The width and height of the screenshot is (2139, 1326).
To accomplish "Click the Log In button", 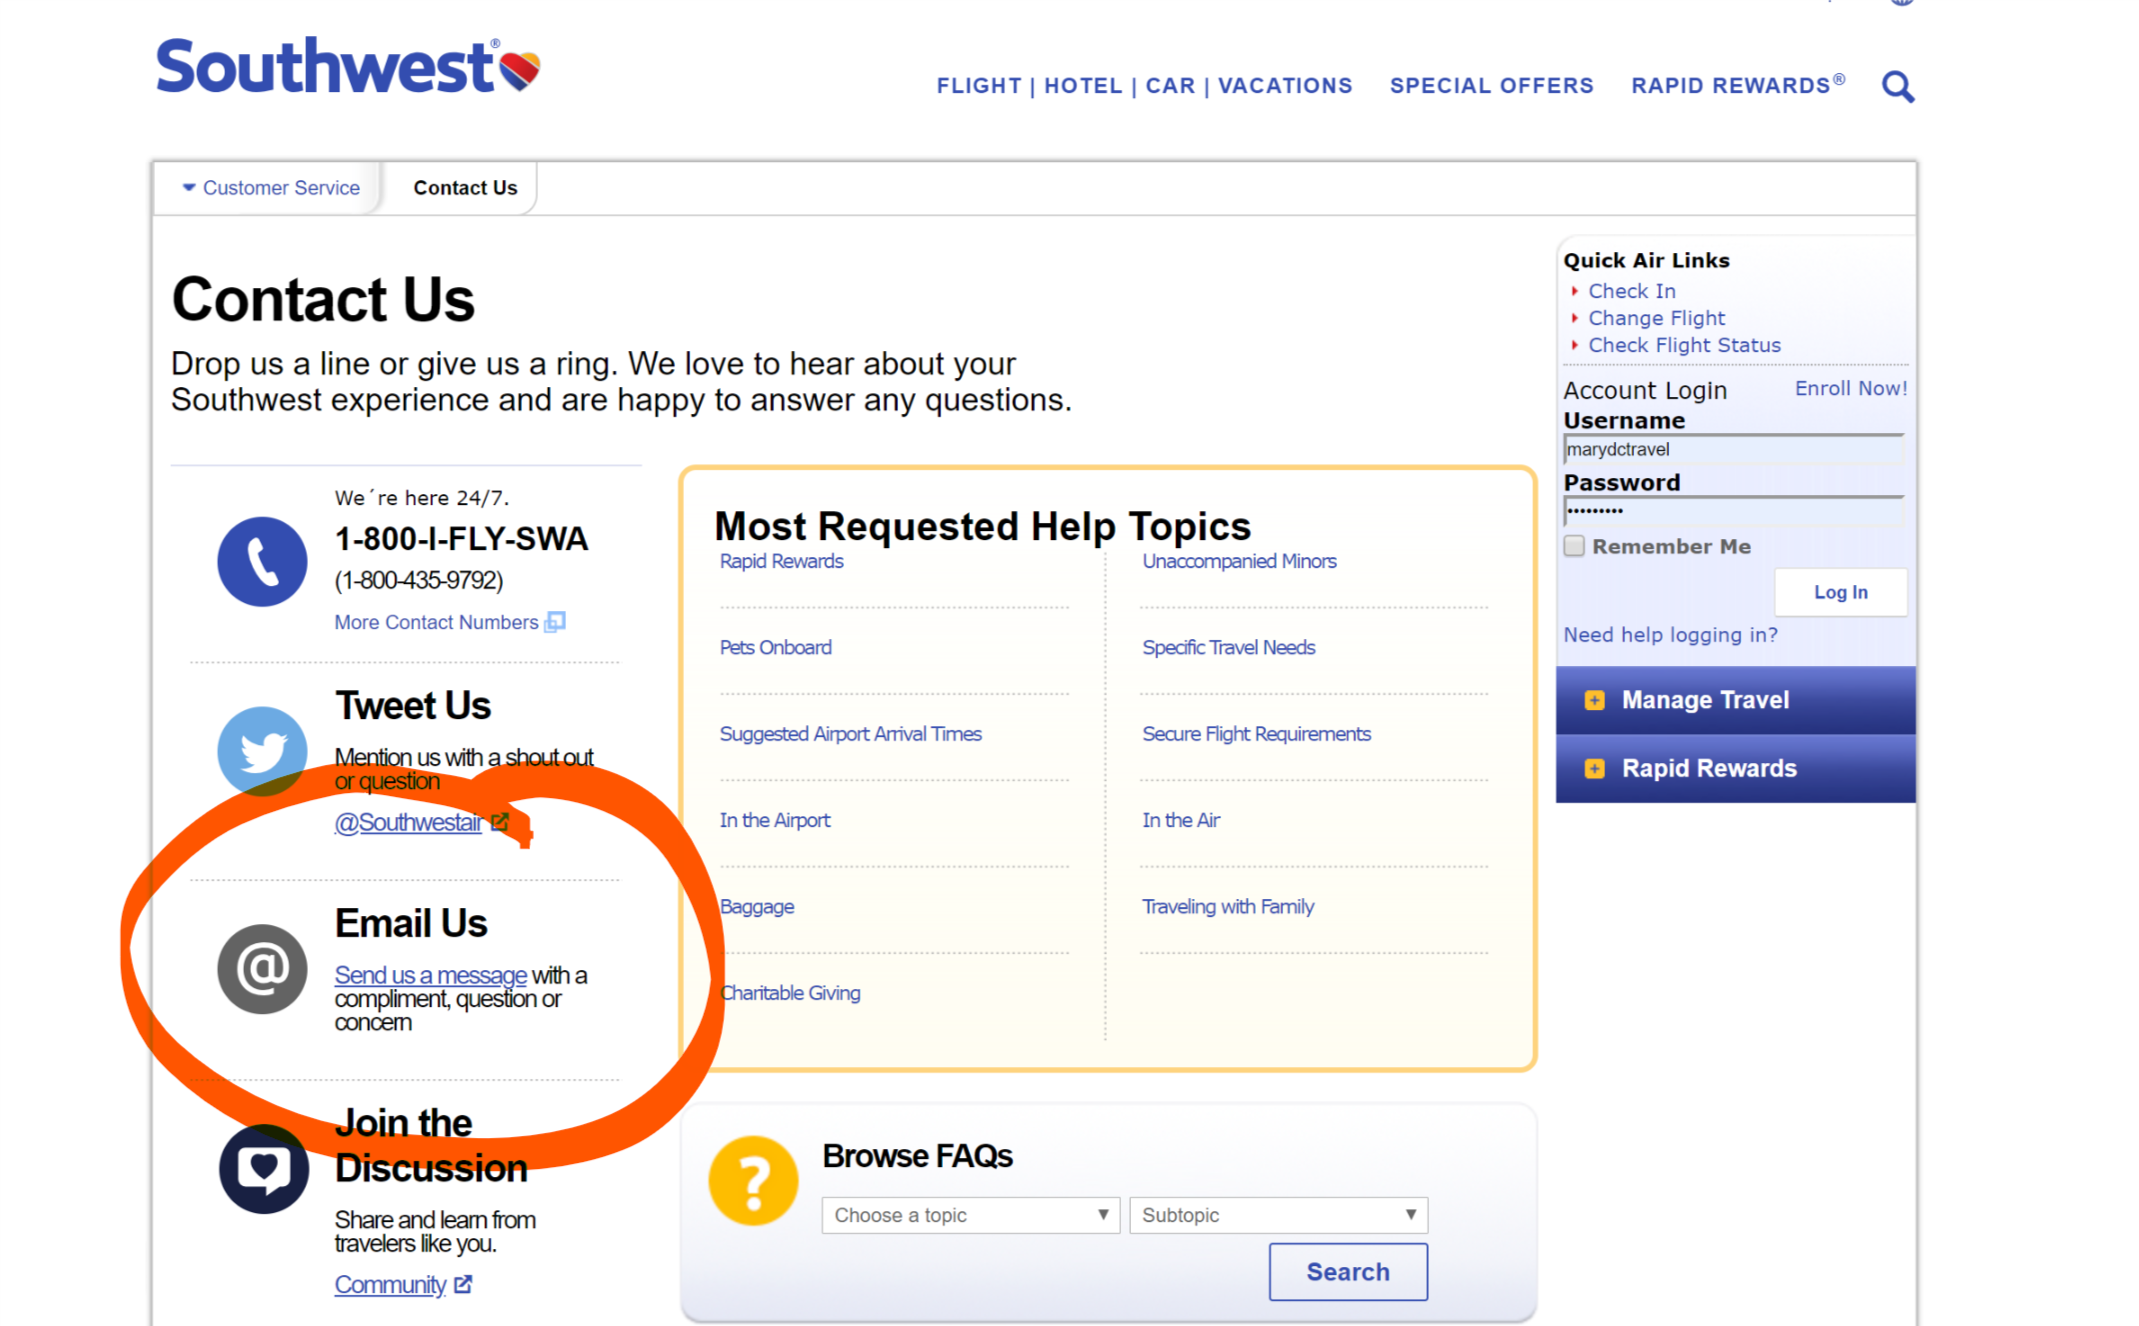I will pyautogui.click(x=1841, y=593).
